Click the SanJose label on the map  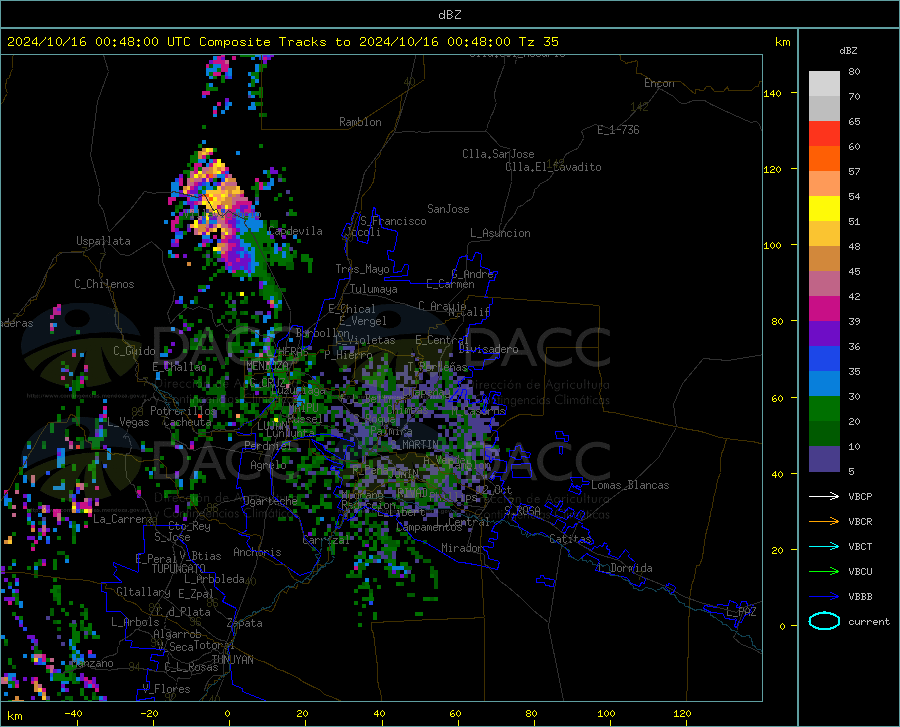(x=448, y=209)
